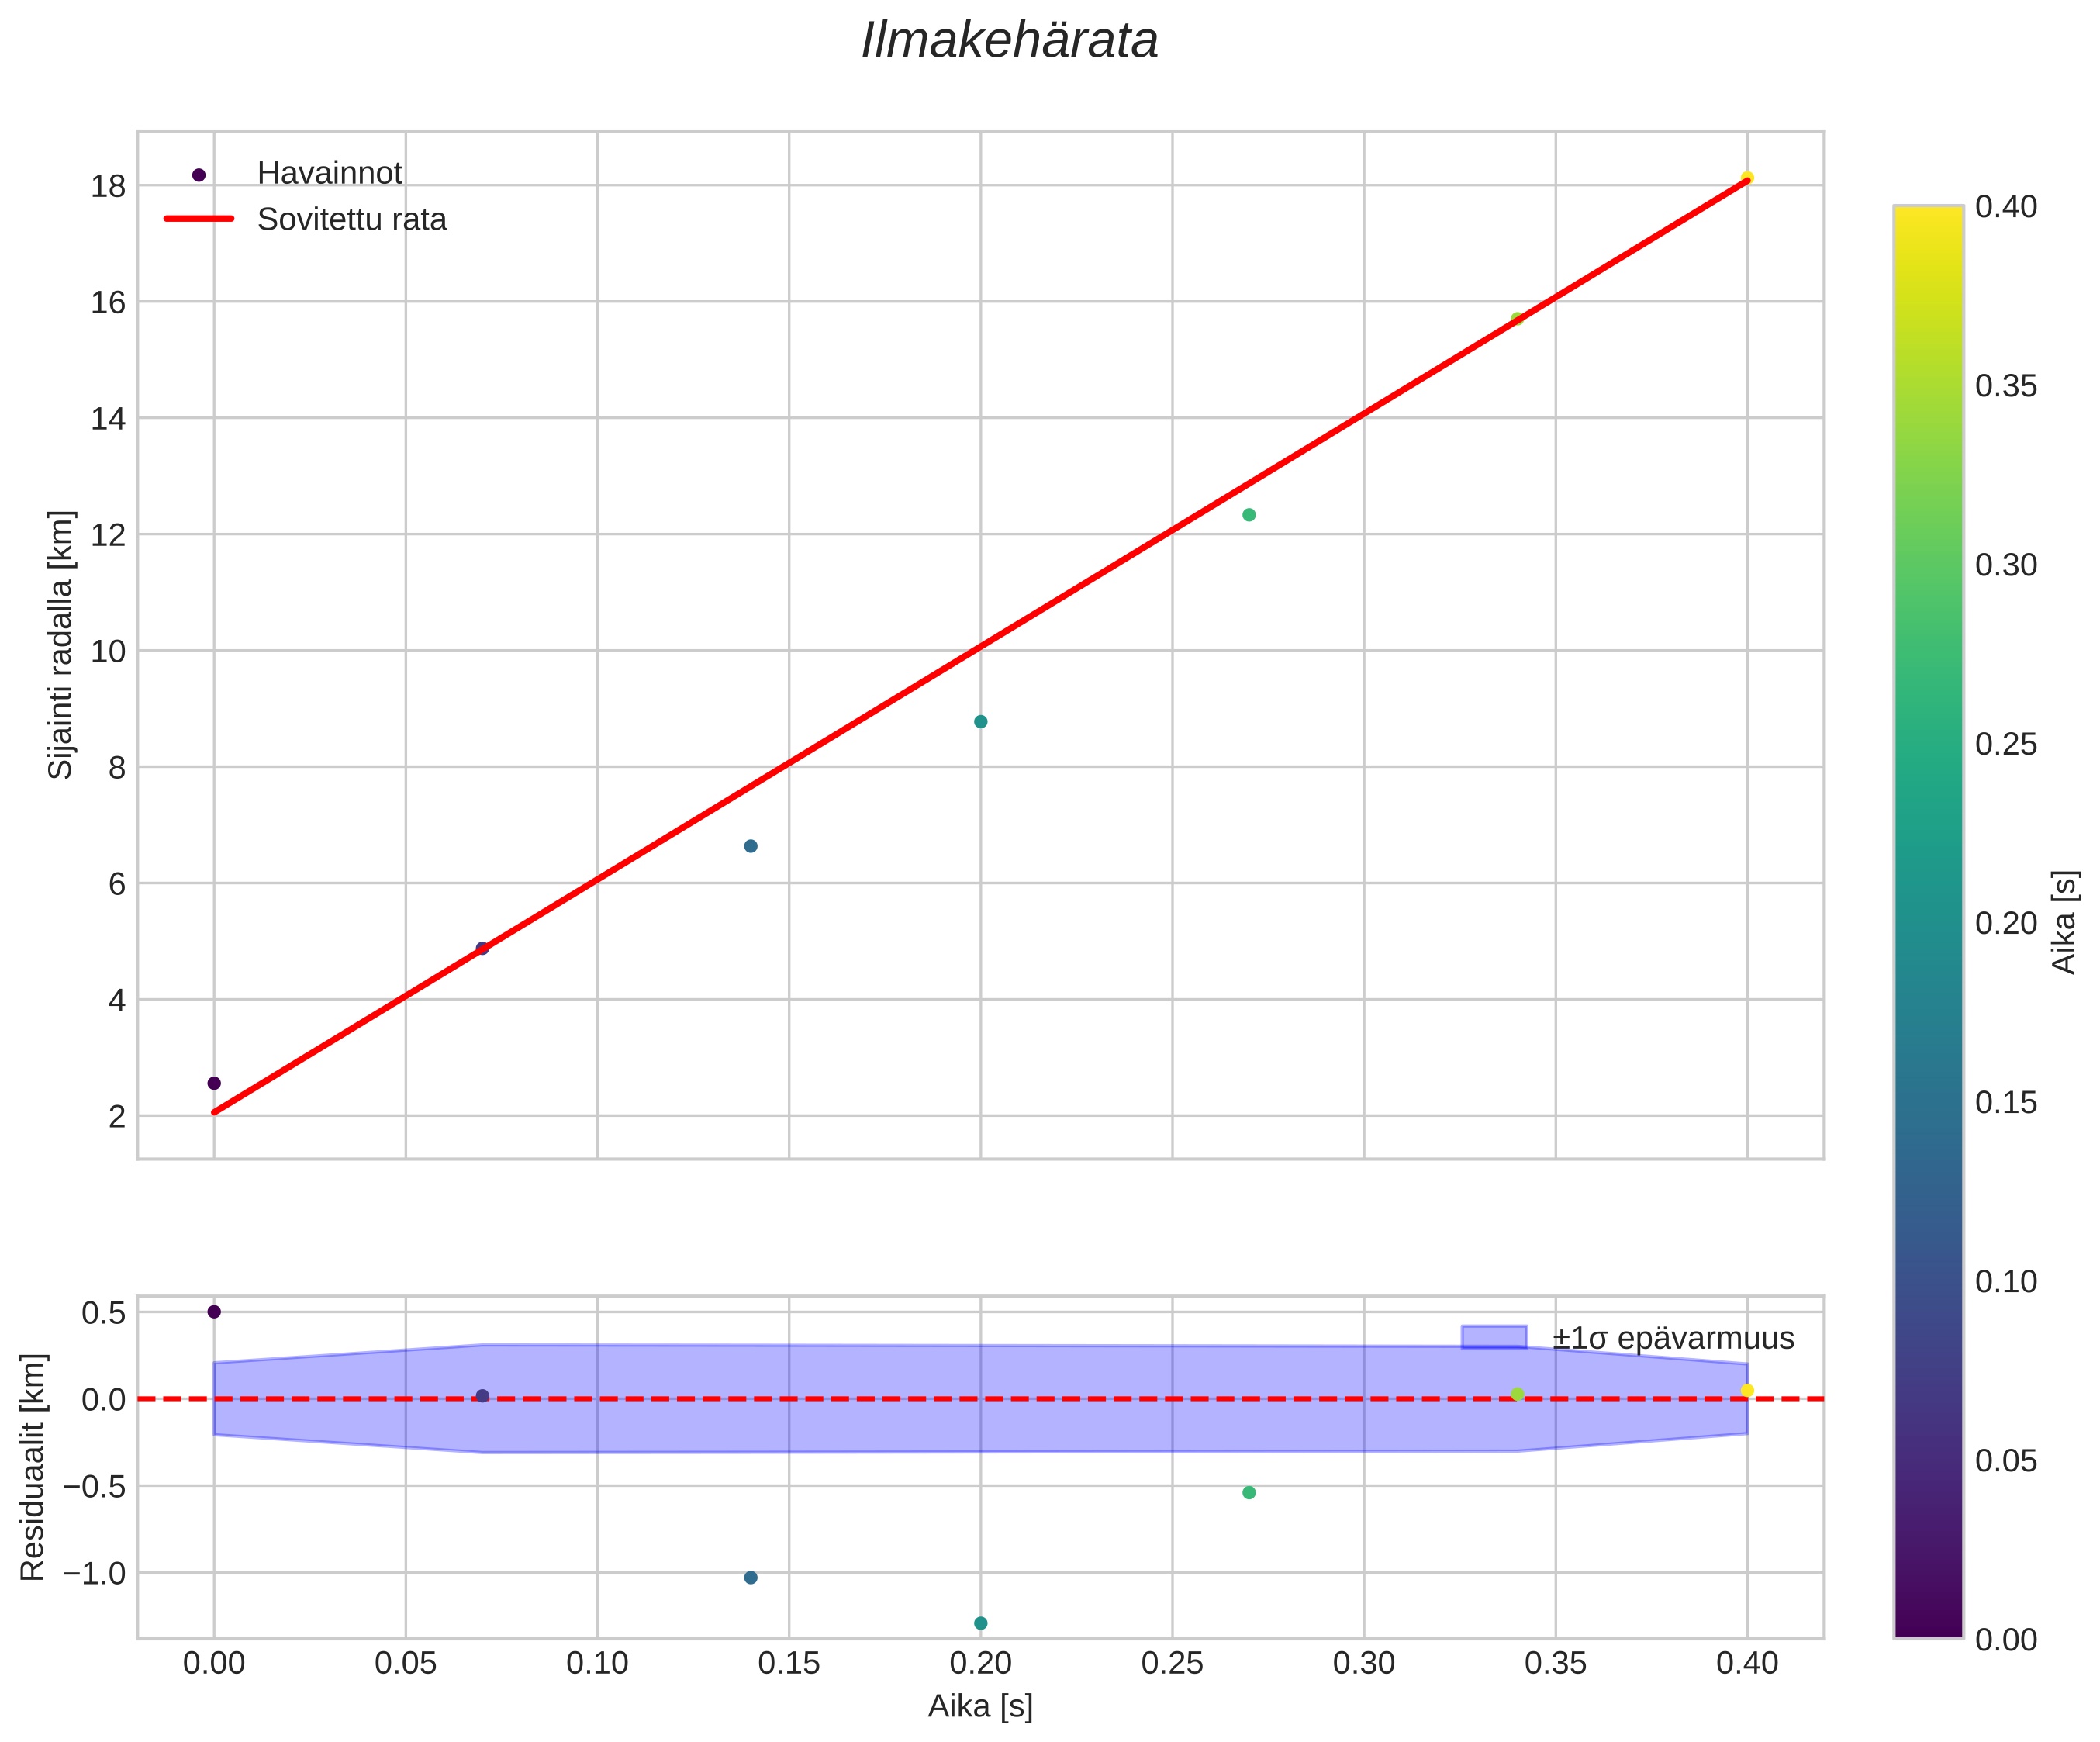The image size is (2100, 1742).
Task: Click the yellow observation point near 18 km
Action: coord(1747,178)
